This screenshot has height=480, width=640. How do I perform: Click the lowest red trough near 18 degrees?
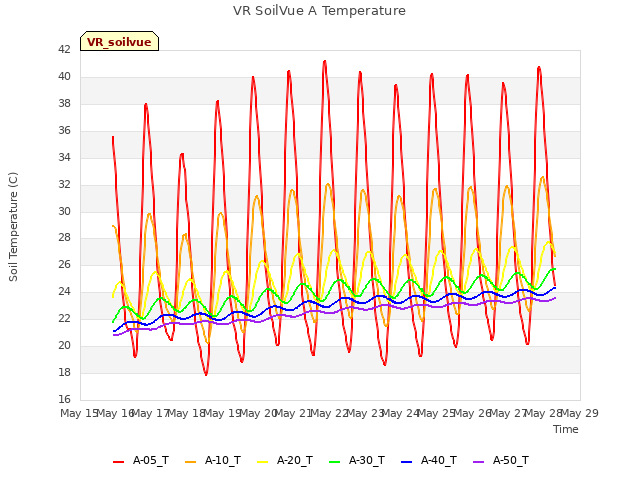[x=206, y=374]
